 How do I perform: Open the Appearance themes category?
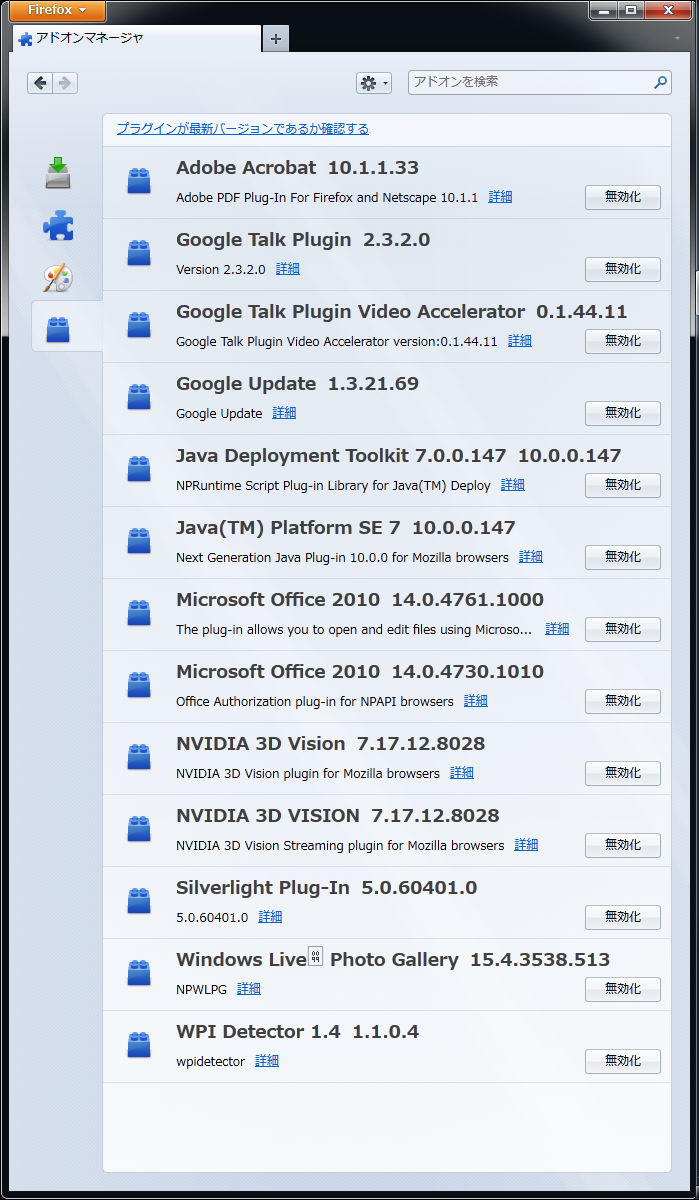[x=58, y=277]
